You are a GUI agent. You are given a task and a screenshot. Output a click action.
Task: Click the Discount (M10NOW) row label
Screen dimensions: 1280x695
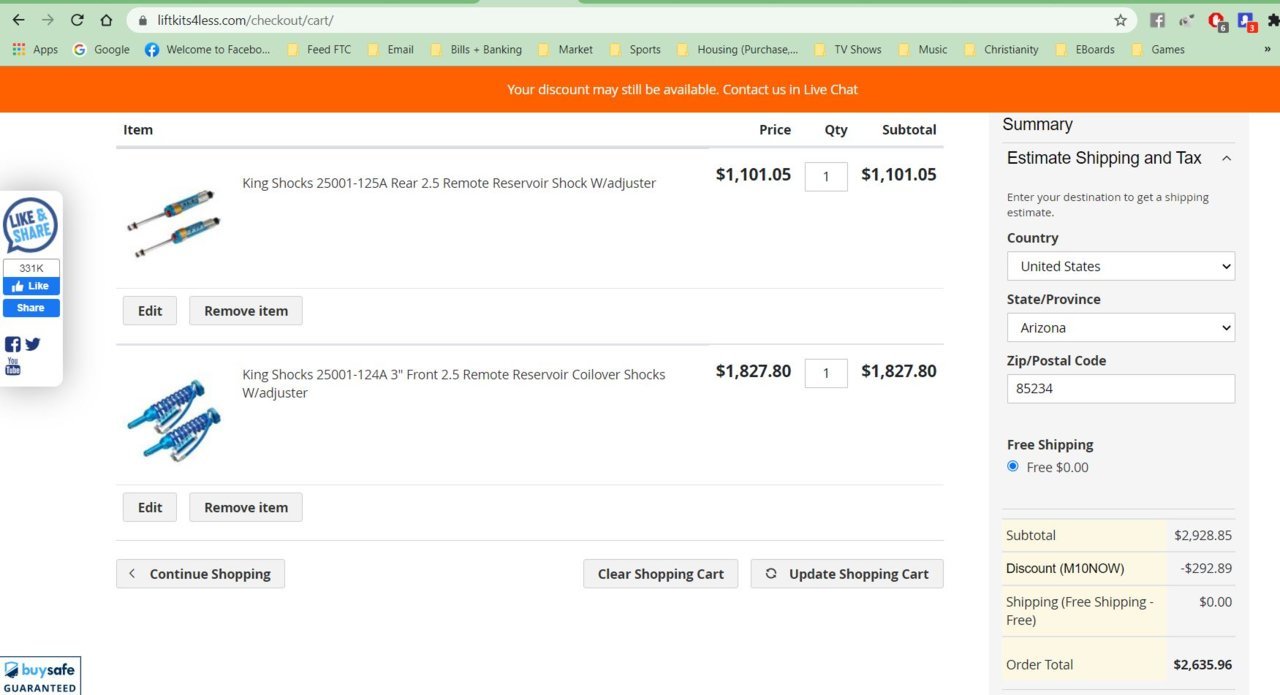click(1065, 568)
